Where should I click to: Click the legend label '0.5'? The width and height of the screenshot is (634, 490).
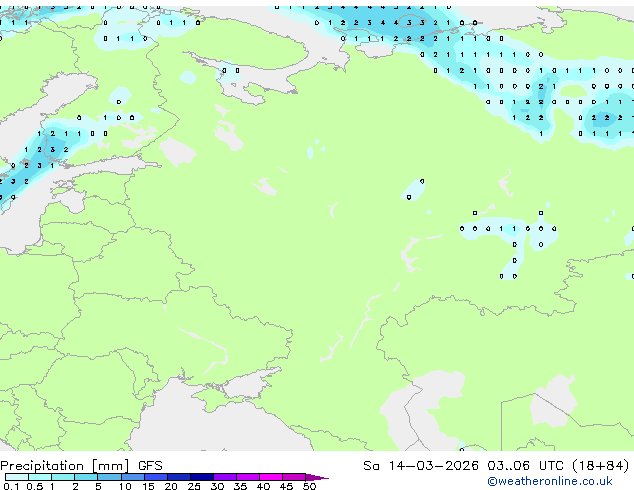35,486
